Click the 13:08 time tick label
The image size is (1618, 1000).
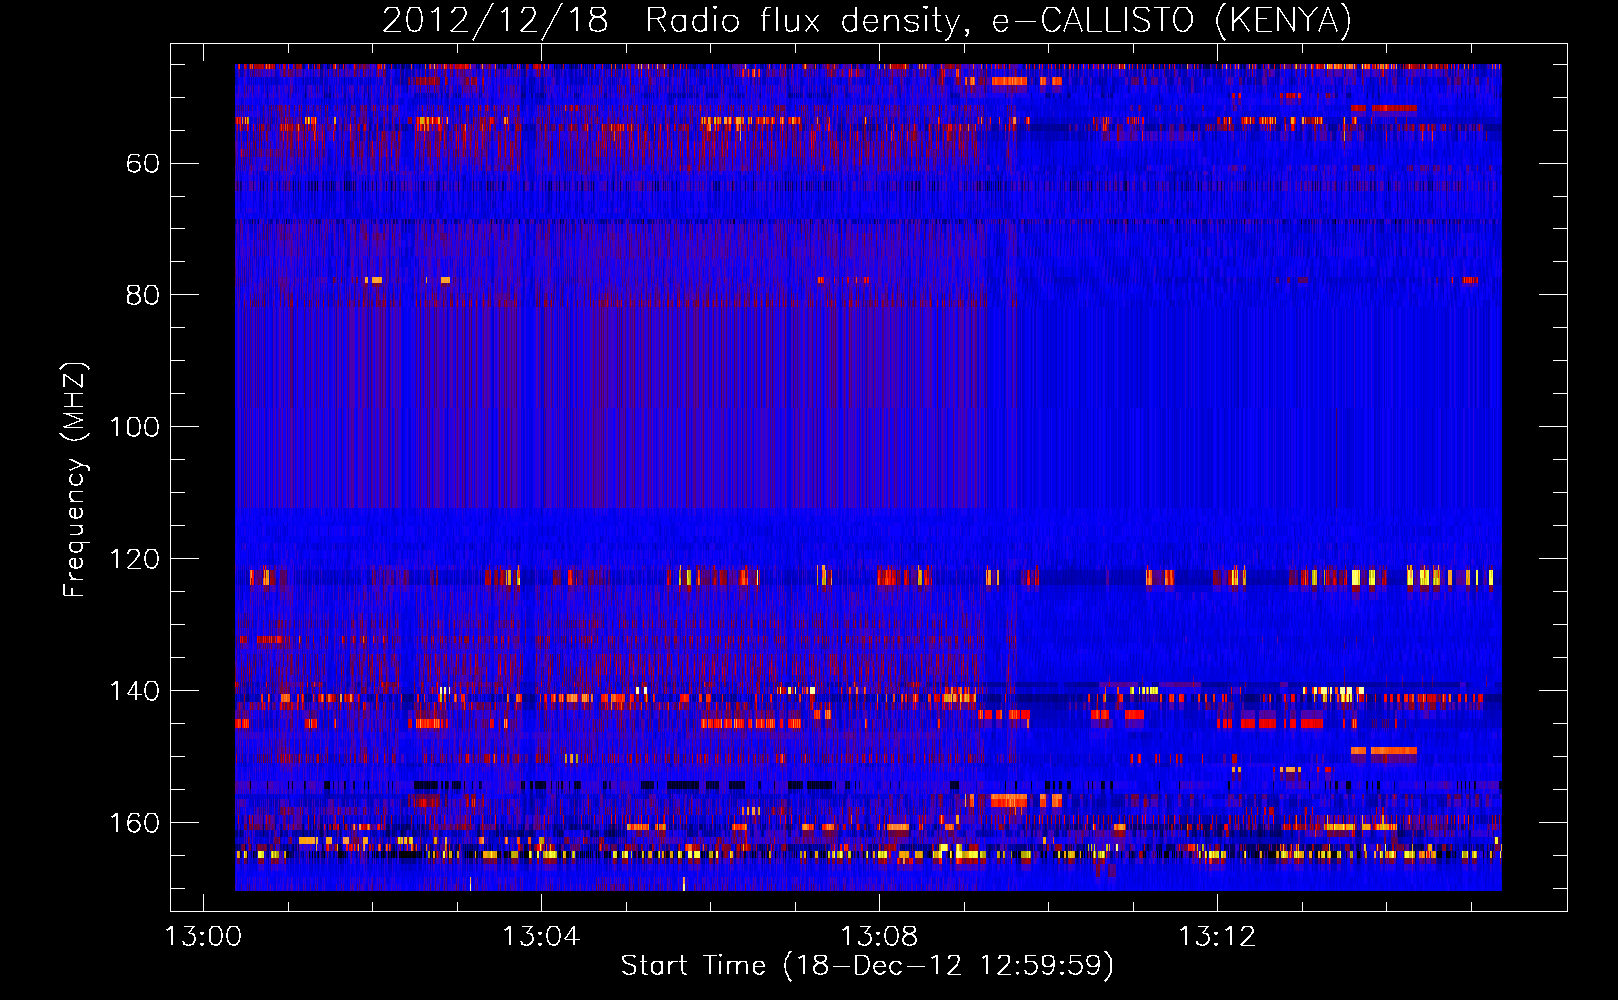tap(879, 937)
